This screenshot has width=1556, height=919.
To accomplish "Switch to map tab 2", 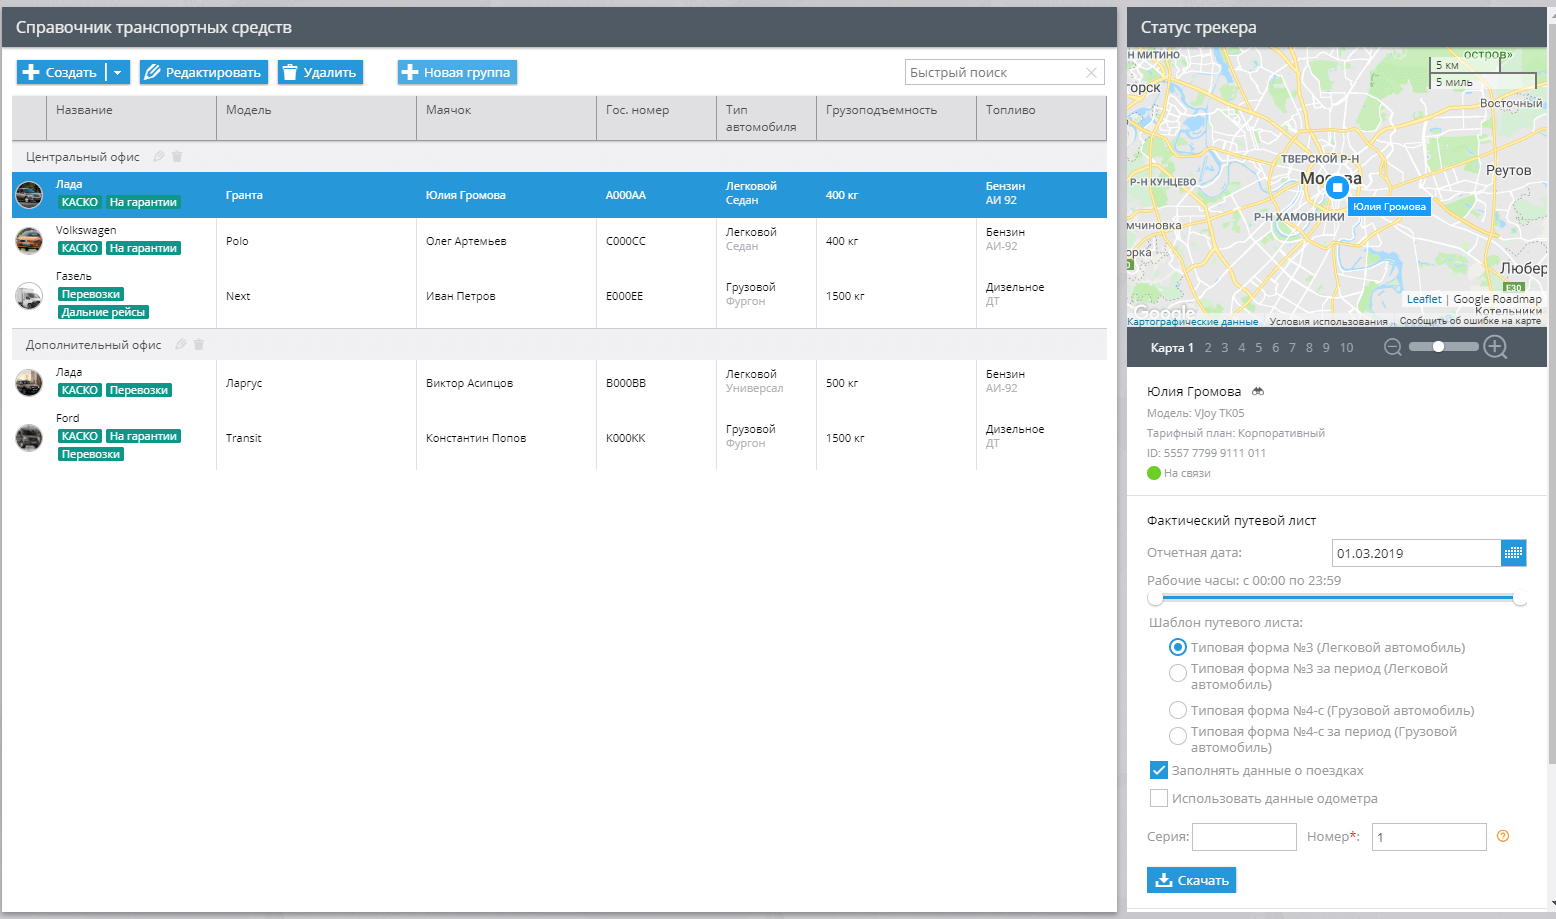I will (1208, 348).
